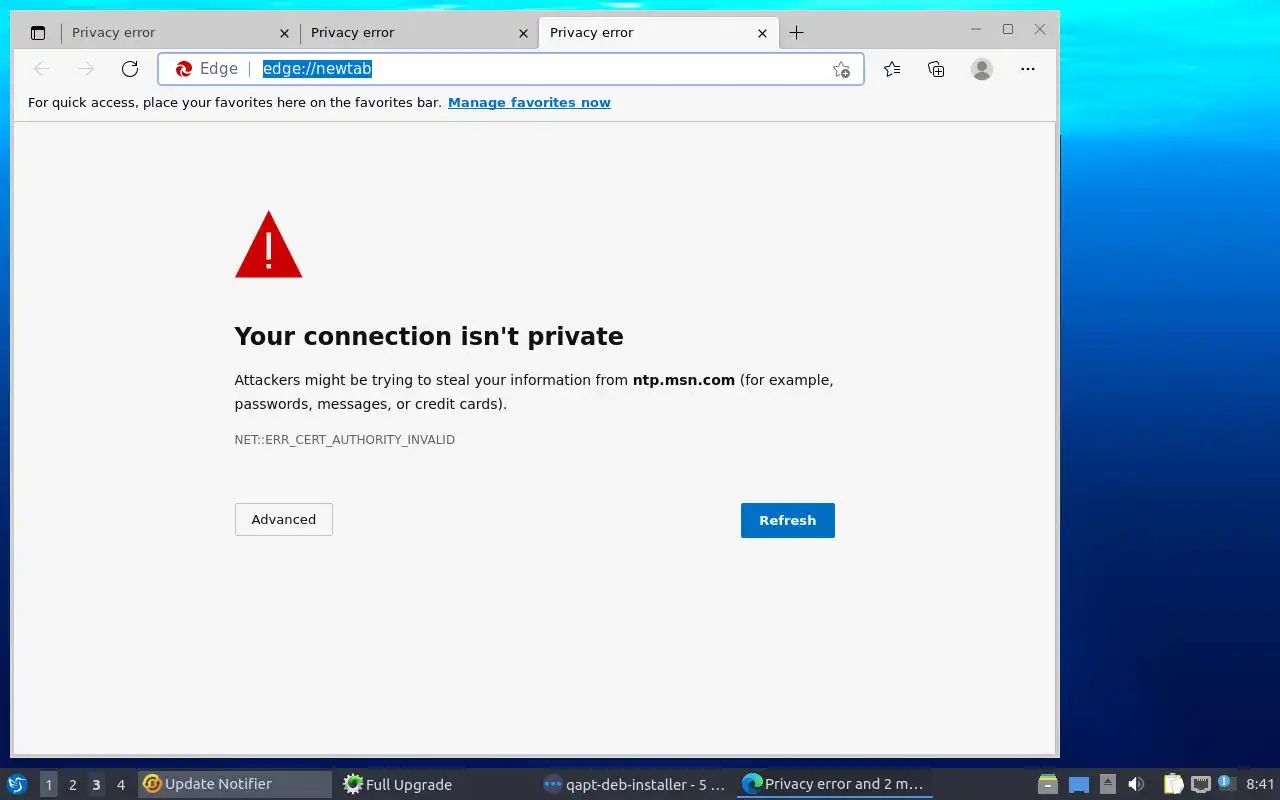Add this page to favorites star

tap(841, 69)
